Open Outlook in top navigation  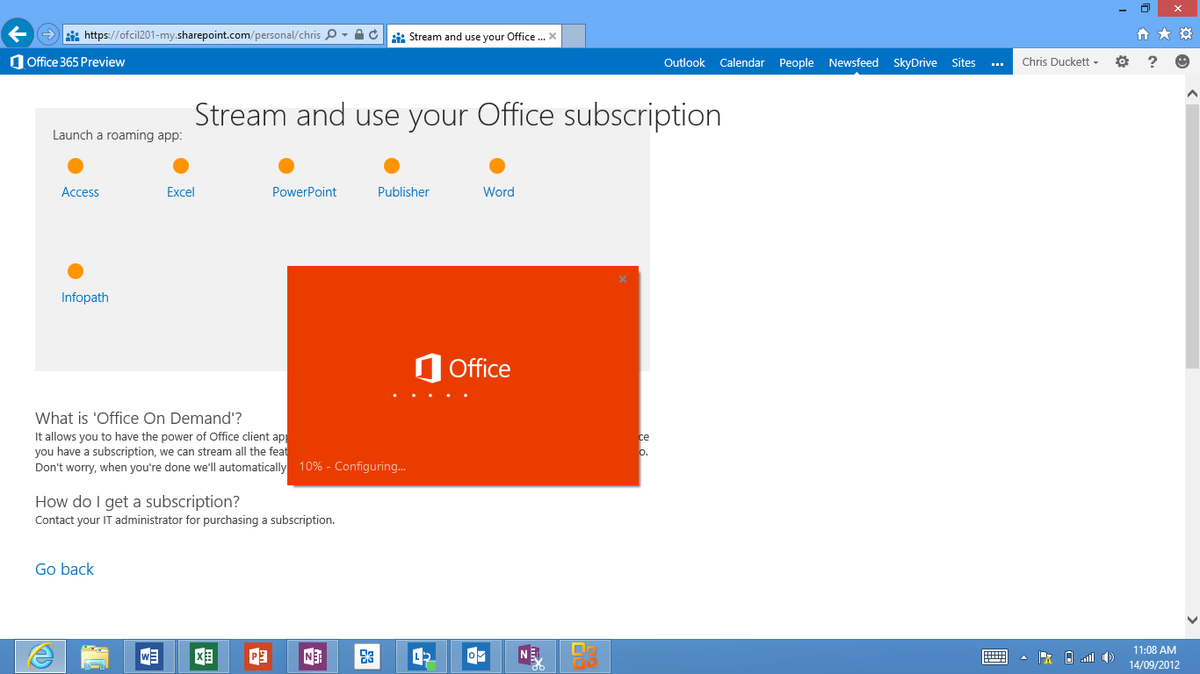click(684, 62)
